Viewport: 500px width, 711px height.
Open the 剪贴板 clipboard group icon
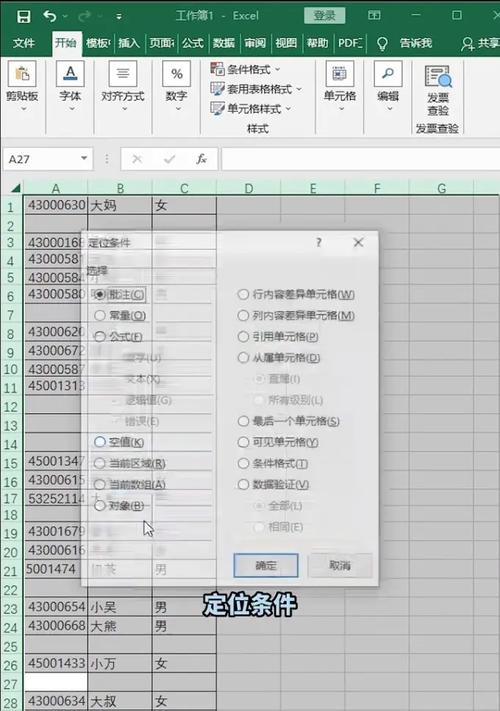(x=22, y=73)
